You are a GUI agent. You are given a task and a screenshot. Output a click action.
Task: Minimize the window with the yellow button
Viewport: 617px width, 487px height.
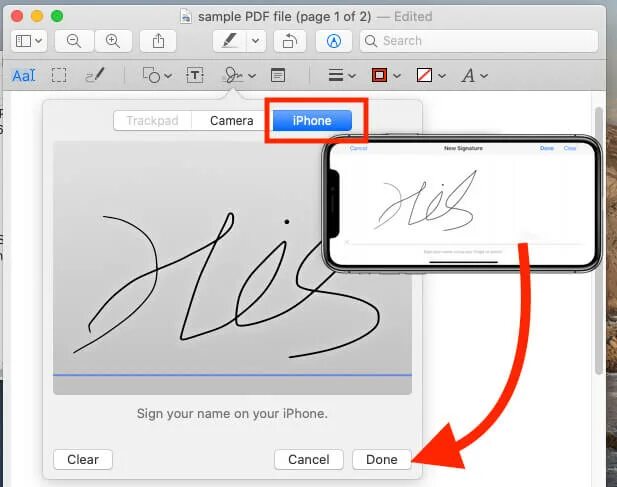point(37,16)
